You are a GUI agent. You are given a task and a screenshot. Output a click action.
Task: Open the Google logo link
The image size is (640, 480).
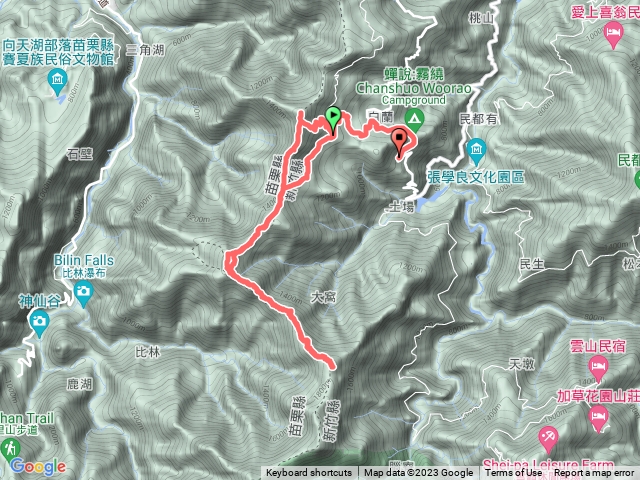(38, 466)
